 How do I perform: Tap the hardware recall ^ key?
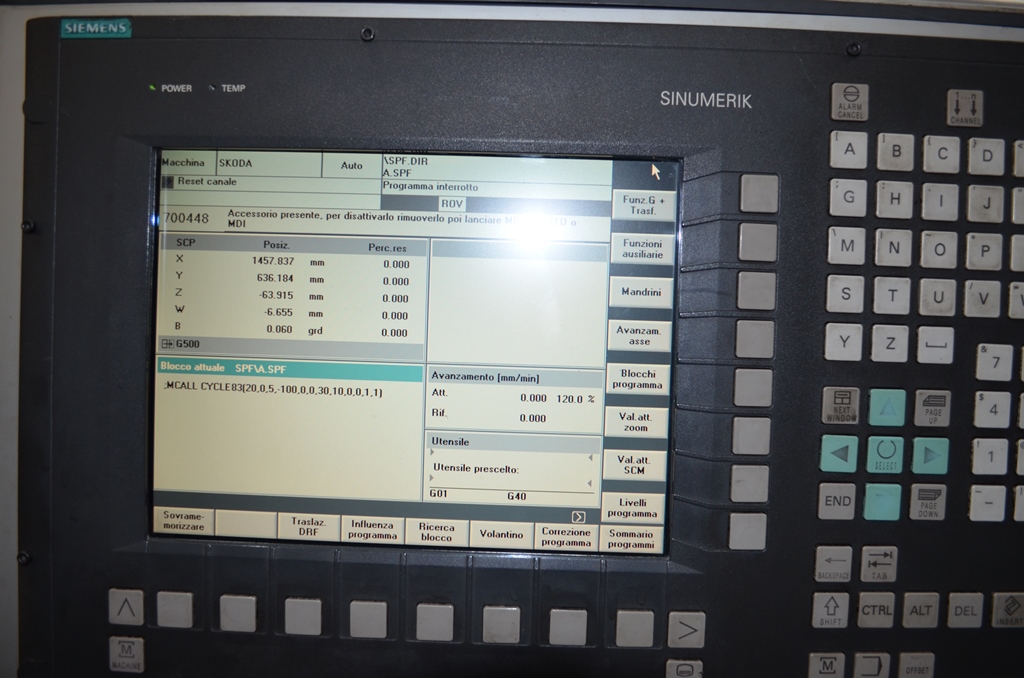(x=126, y=607)
